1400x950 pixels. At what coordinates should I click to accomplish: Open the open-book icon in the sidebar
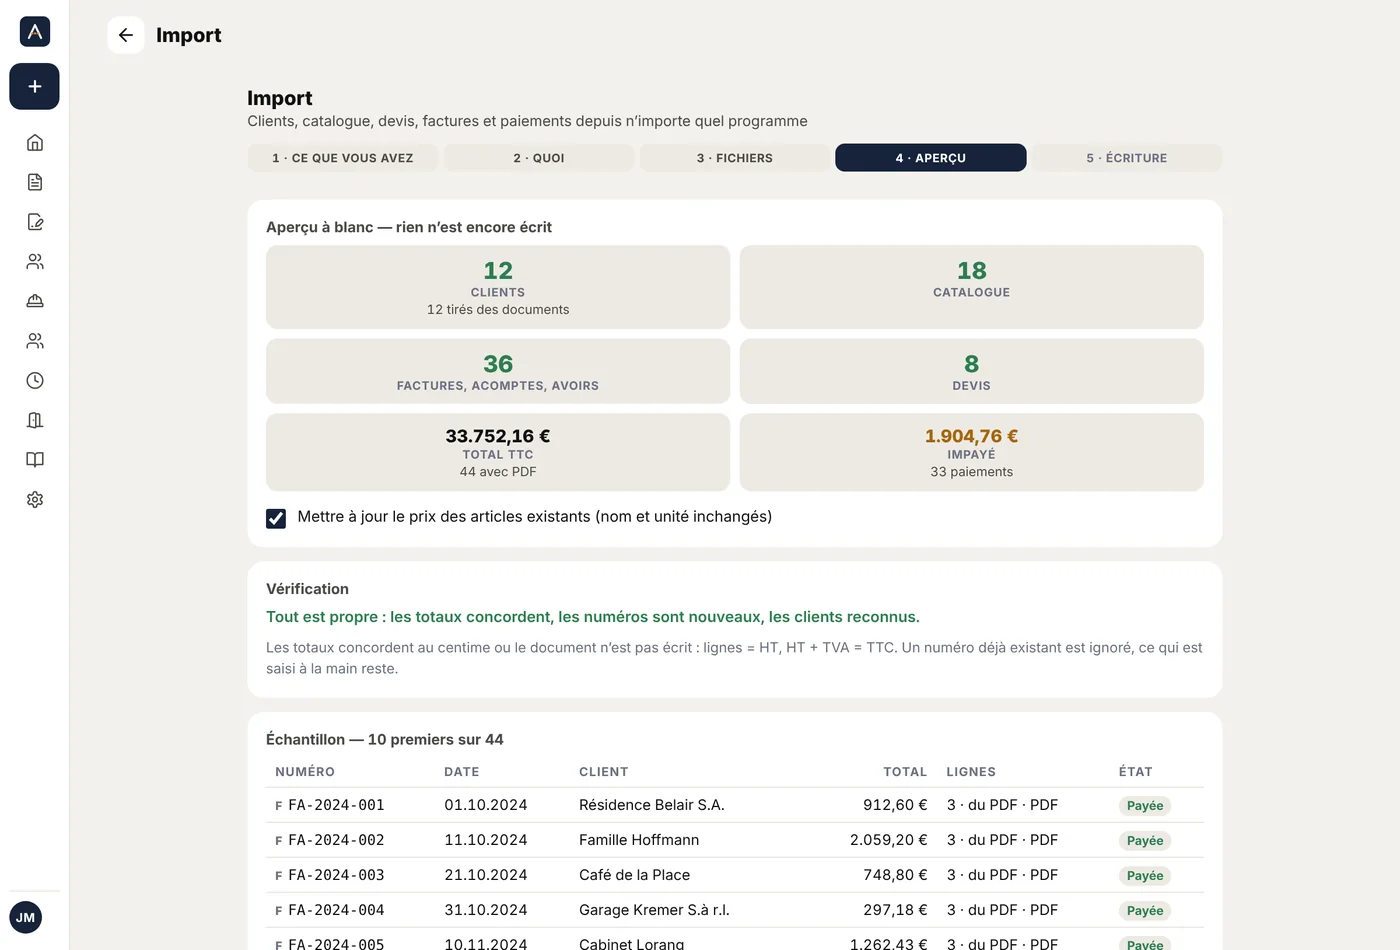pyautogui.click(x=35, y=460)
